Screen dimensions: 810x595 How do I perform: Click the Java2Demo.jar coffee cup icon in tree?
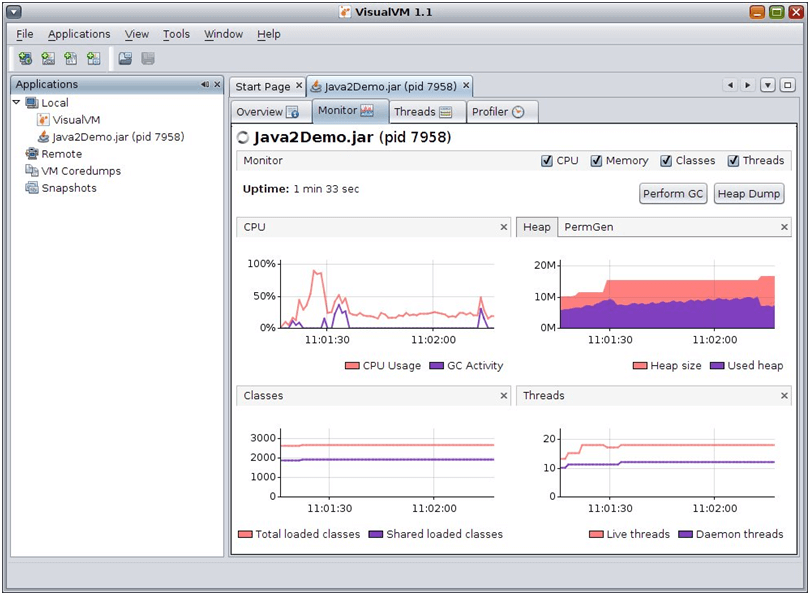click(x=44, y=137)
